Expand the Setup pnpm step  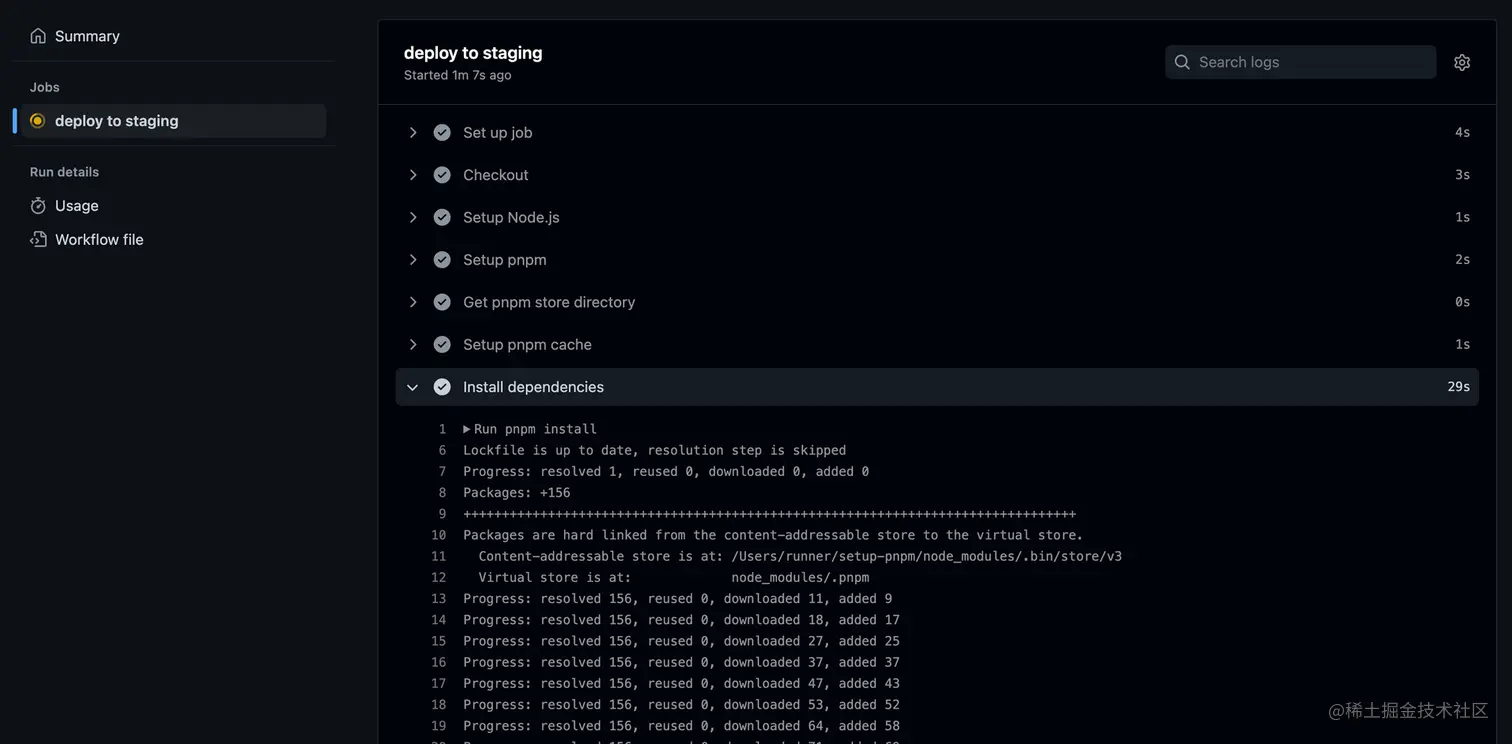click(412, 260)
